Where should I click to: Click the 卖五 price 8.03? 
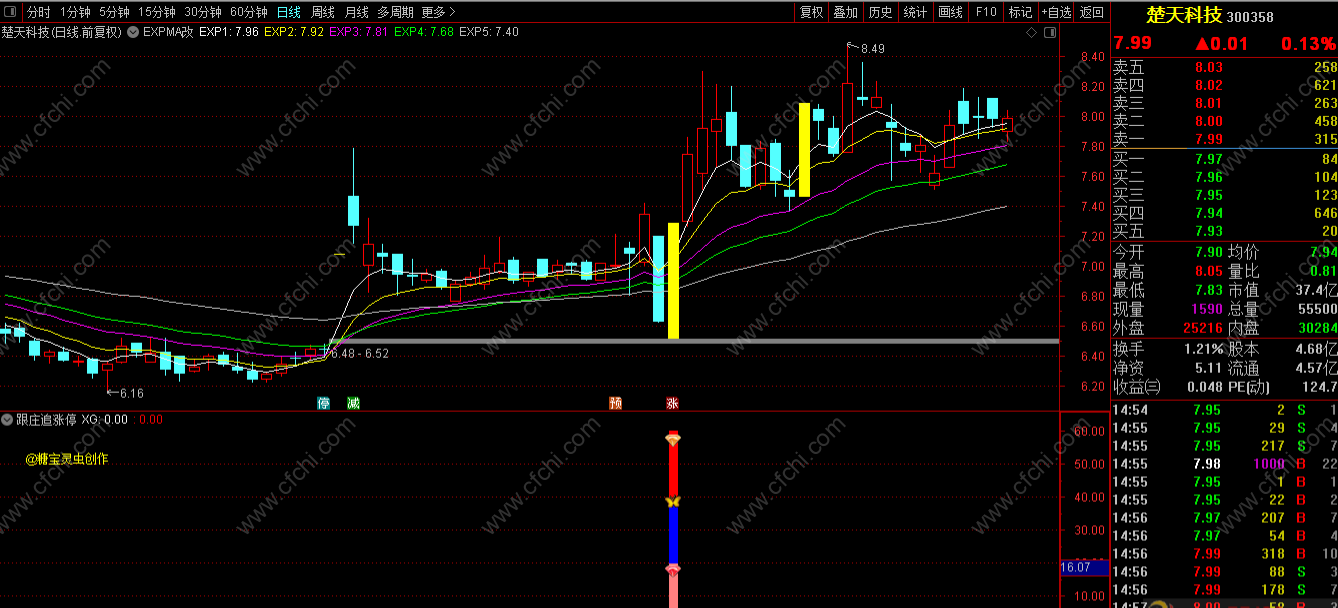pos(1208,67)
